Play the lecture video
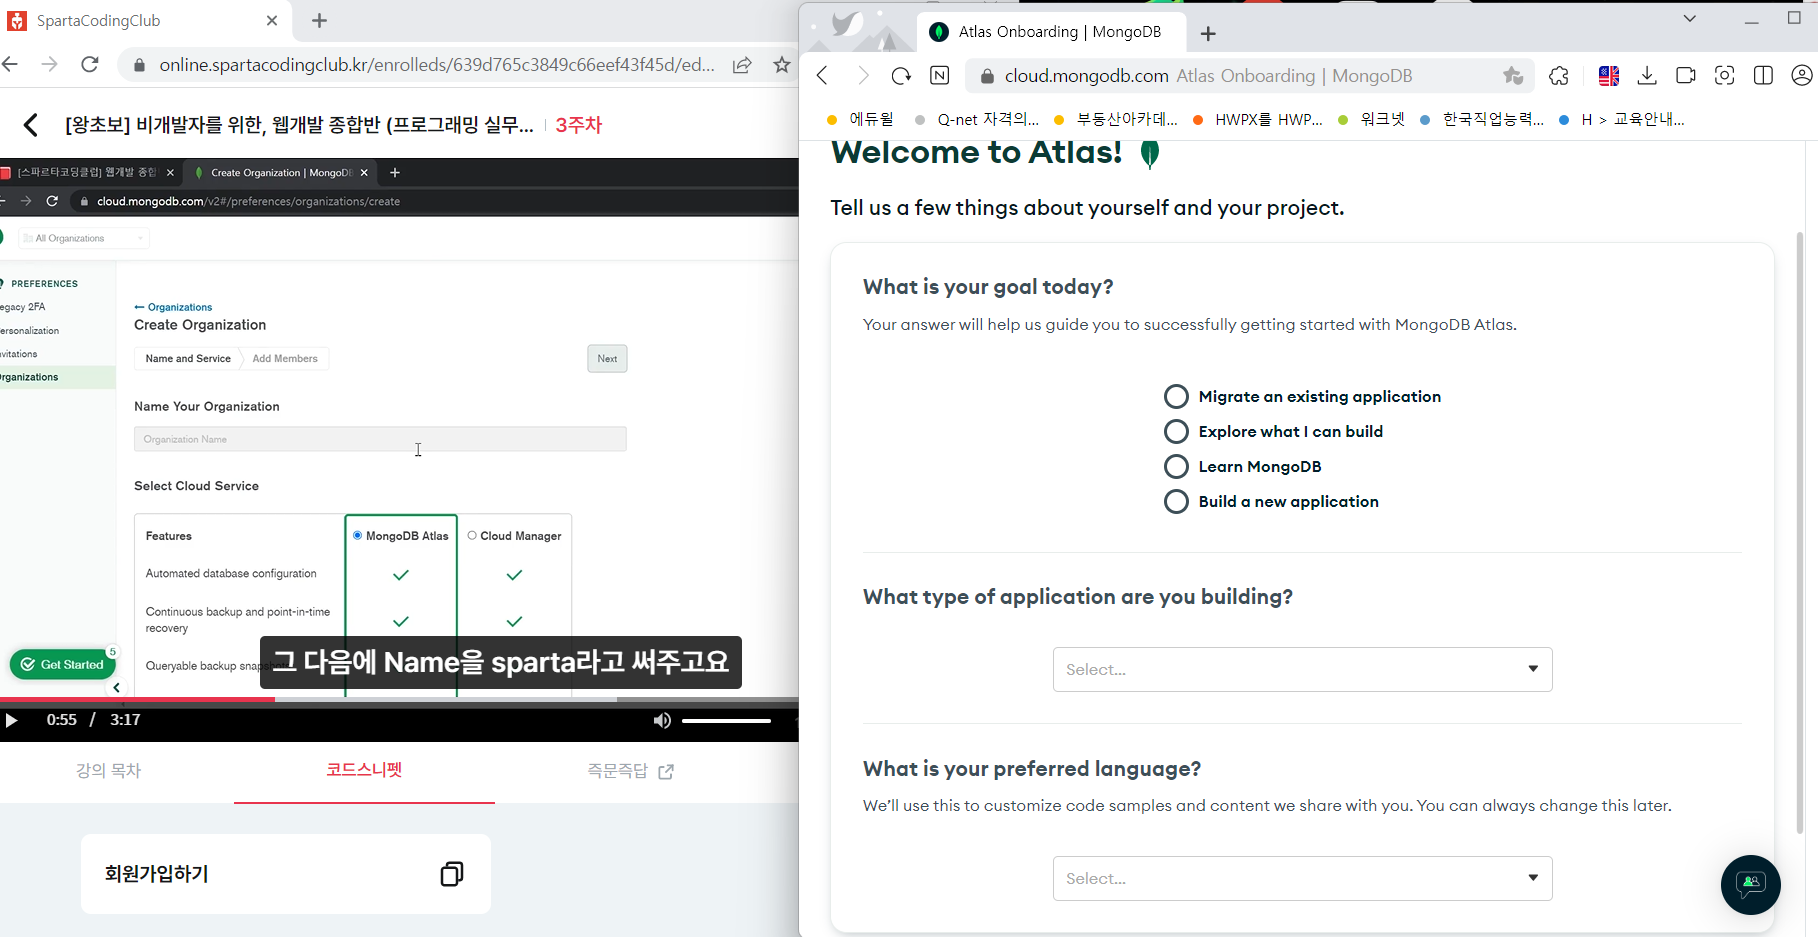The image size is (1818, 937). [x=11, y=720]
